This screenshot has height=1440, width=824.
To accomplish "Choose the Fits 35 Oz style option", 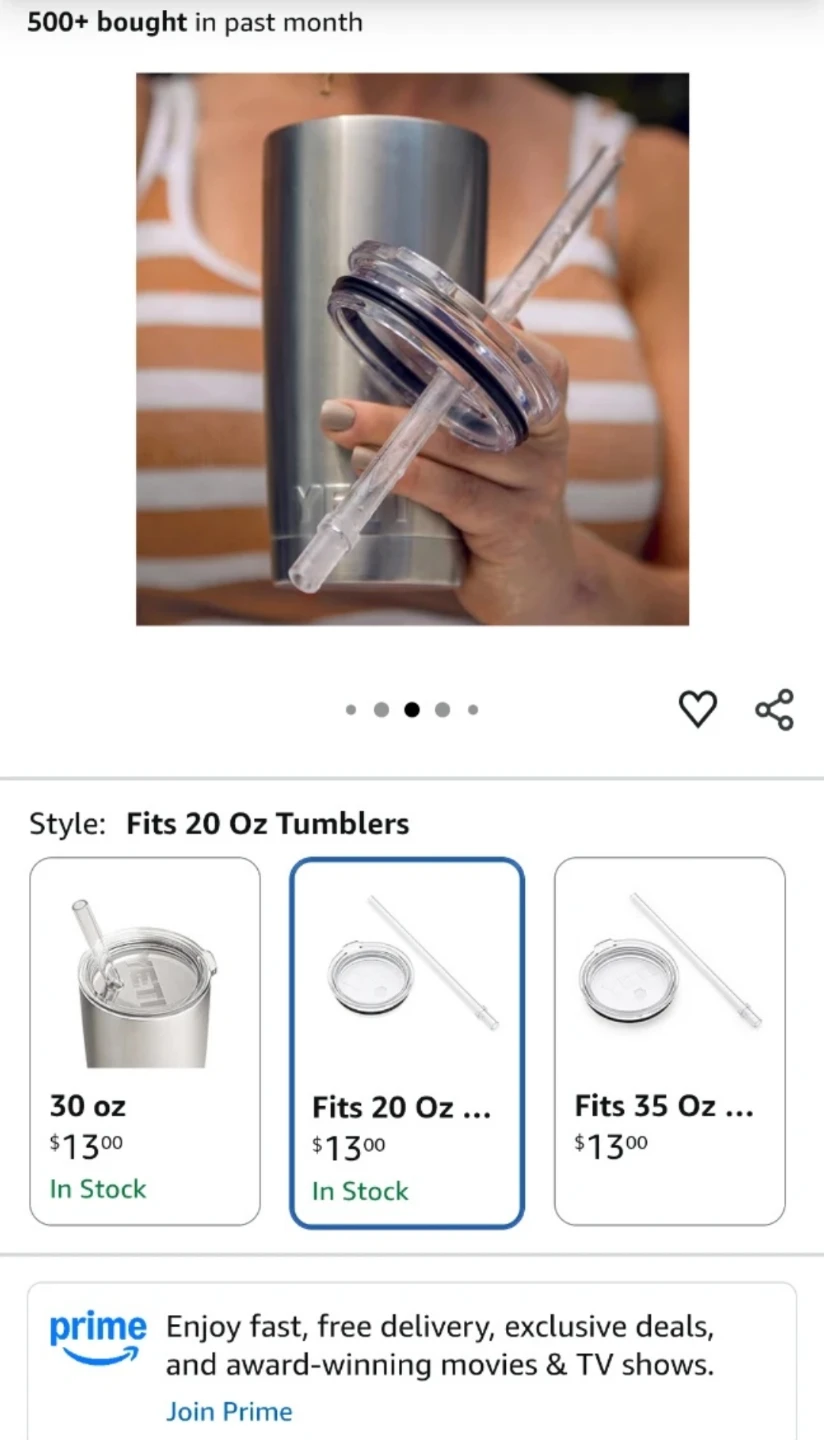I will (x=670, y=1041).
